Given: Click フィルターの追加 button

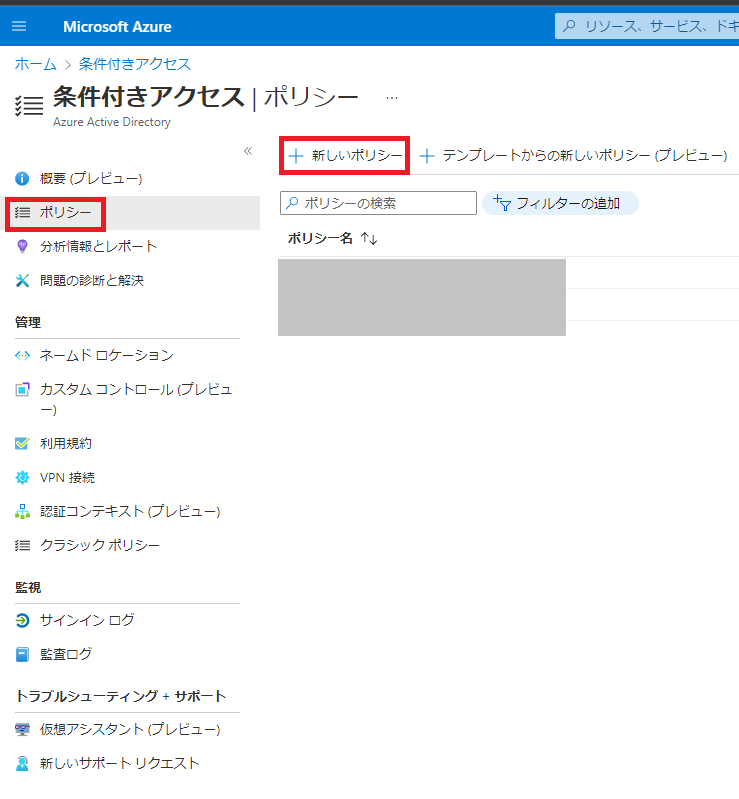Looking at the screenshot, I should (560, 203).
